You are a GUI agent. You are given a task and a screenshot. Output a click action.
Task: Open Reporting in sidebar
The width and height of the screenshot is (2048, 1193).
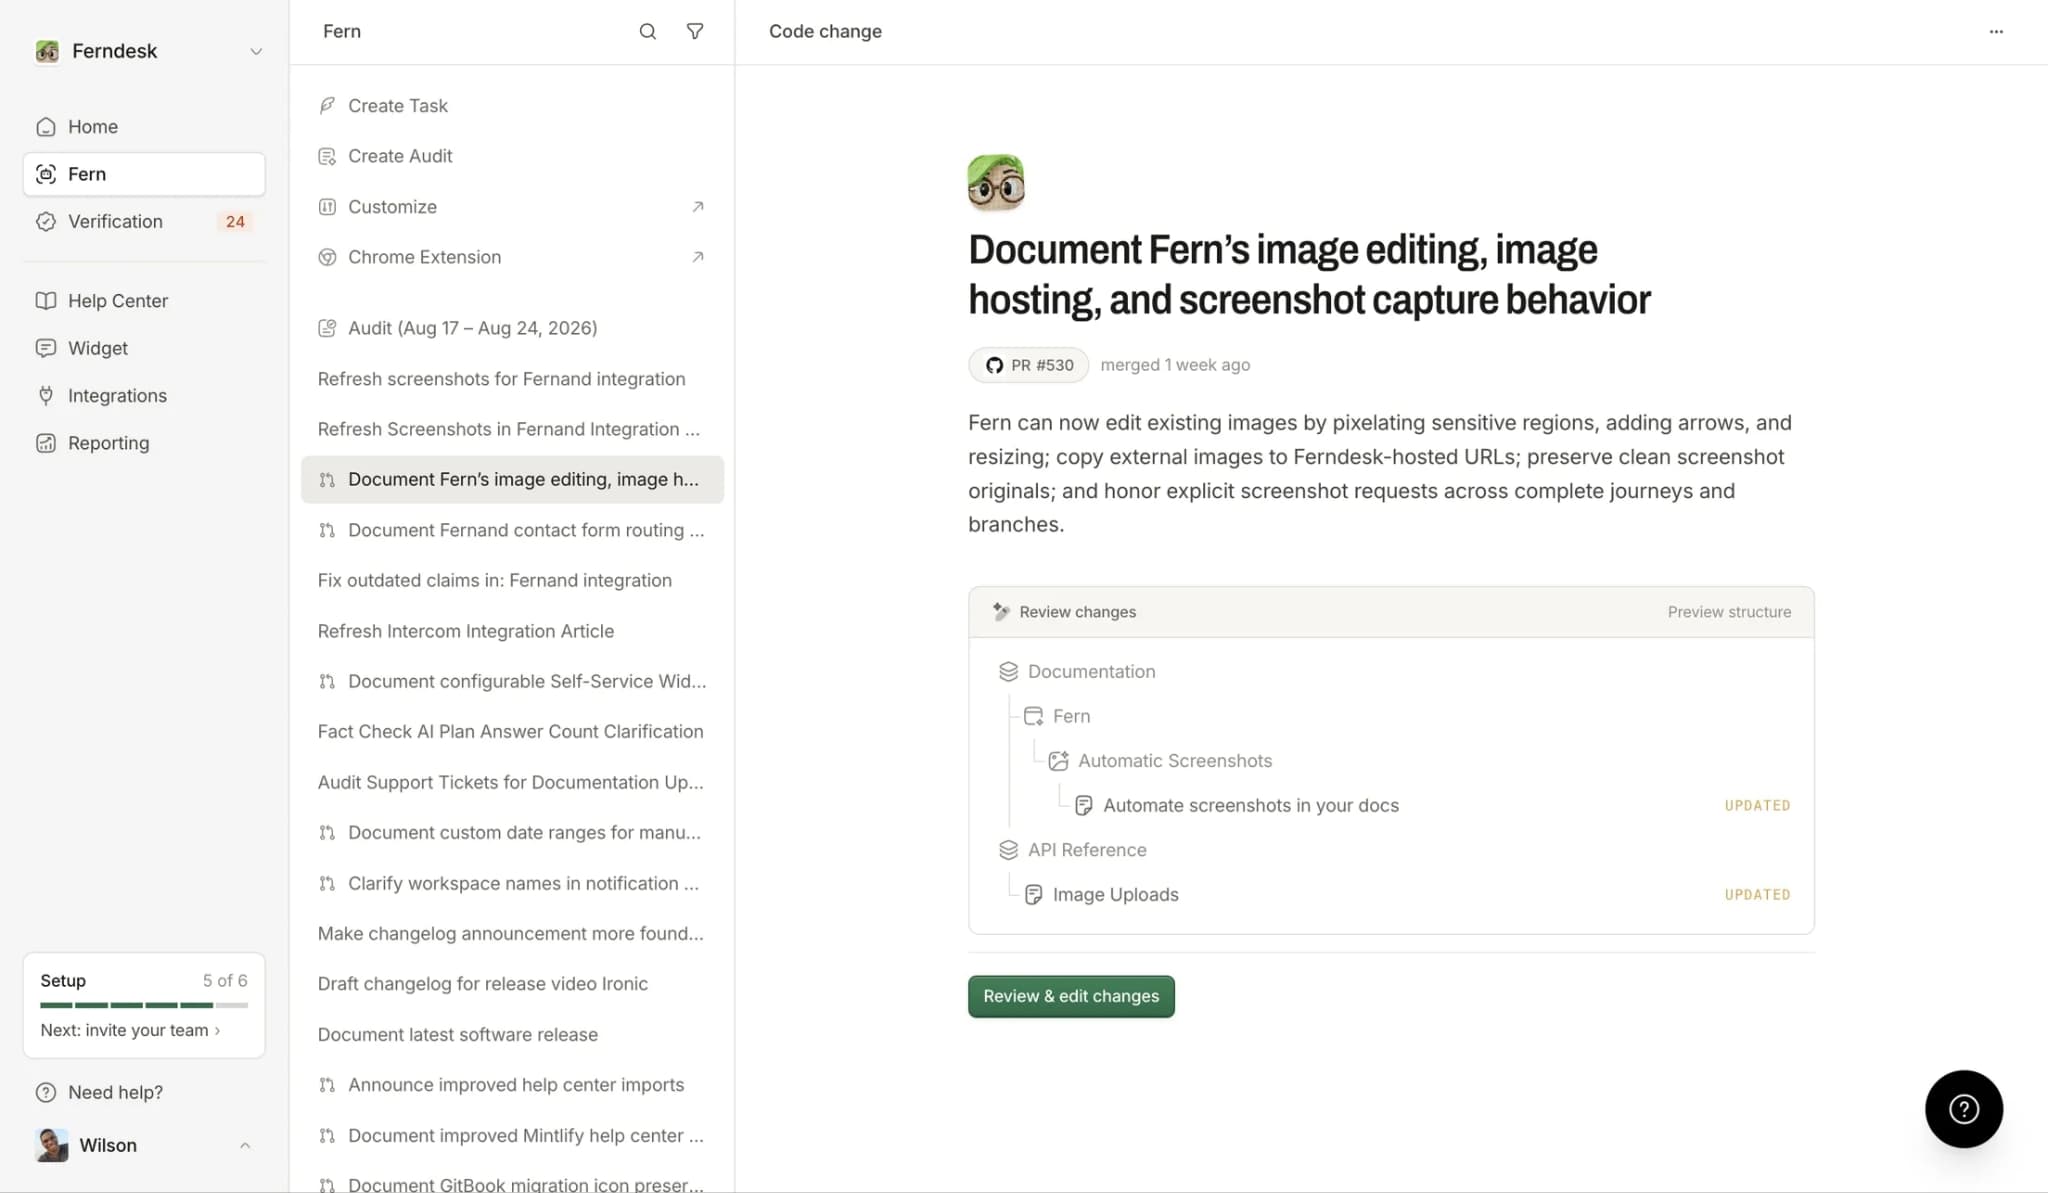[144, 443]
